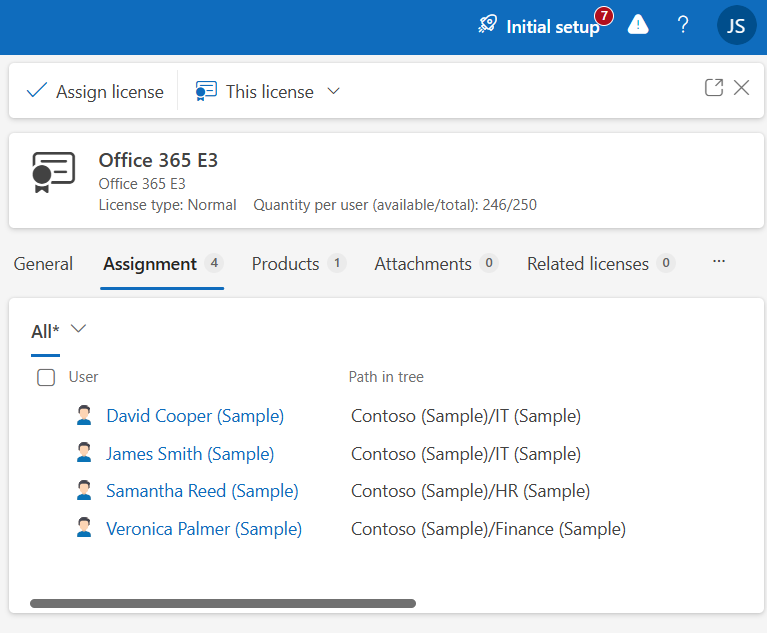Open the Attachments tab

pos(436,264)
